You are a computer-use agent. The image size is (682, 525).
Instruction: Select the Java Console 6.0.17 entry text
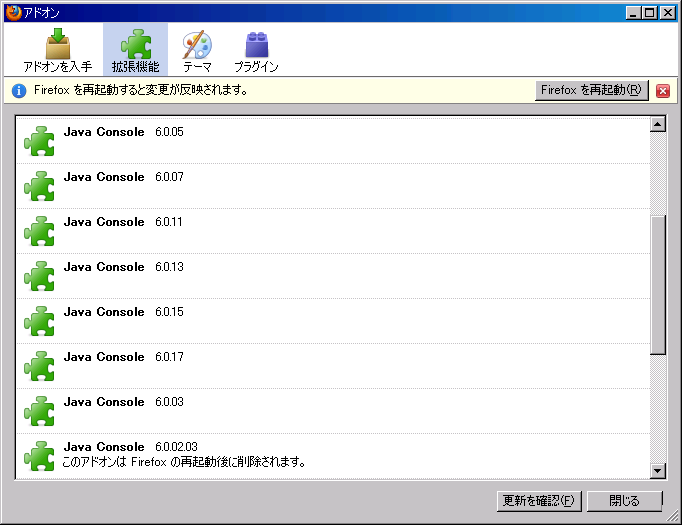click(124, 357)
